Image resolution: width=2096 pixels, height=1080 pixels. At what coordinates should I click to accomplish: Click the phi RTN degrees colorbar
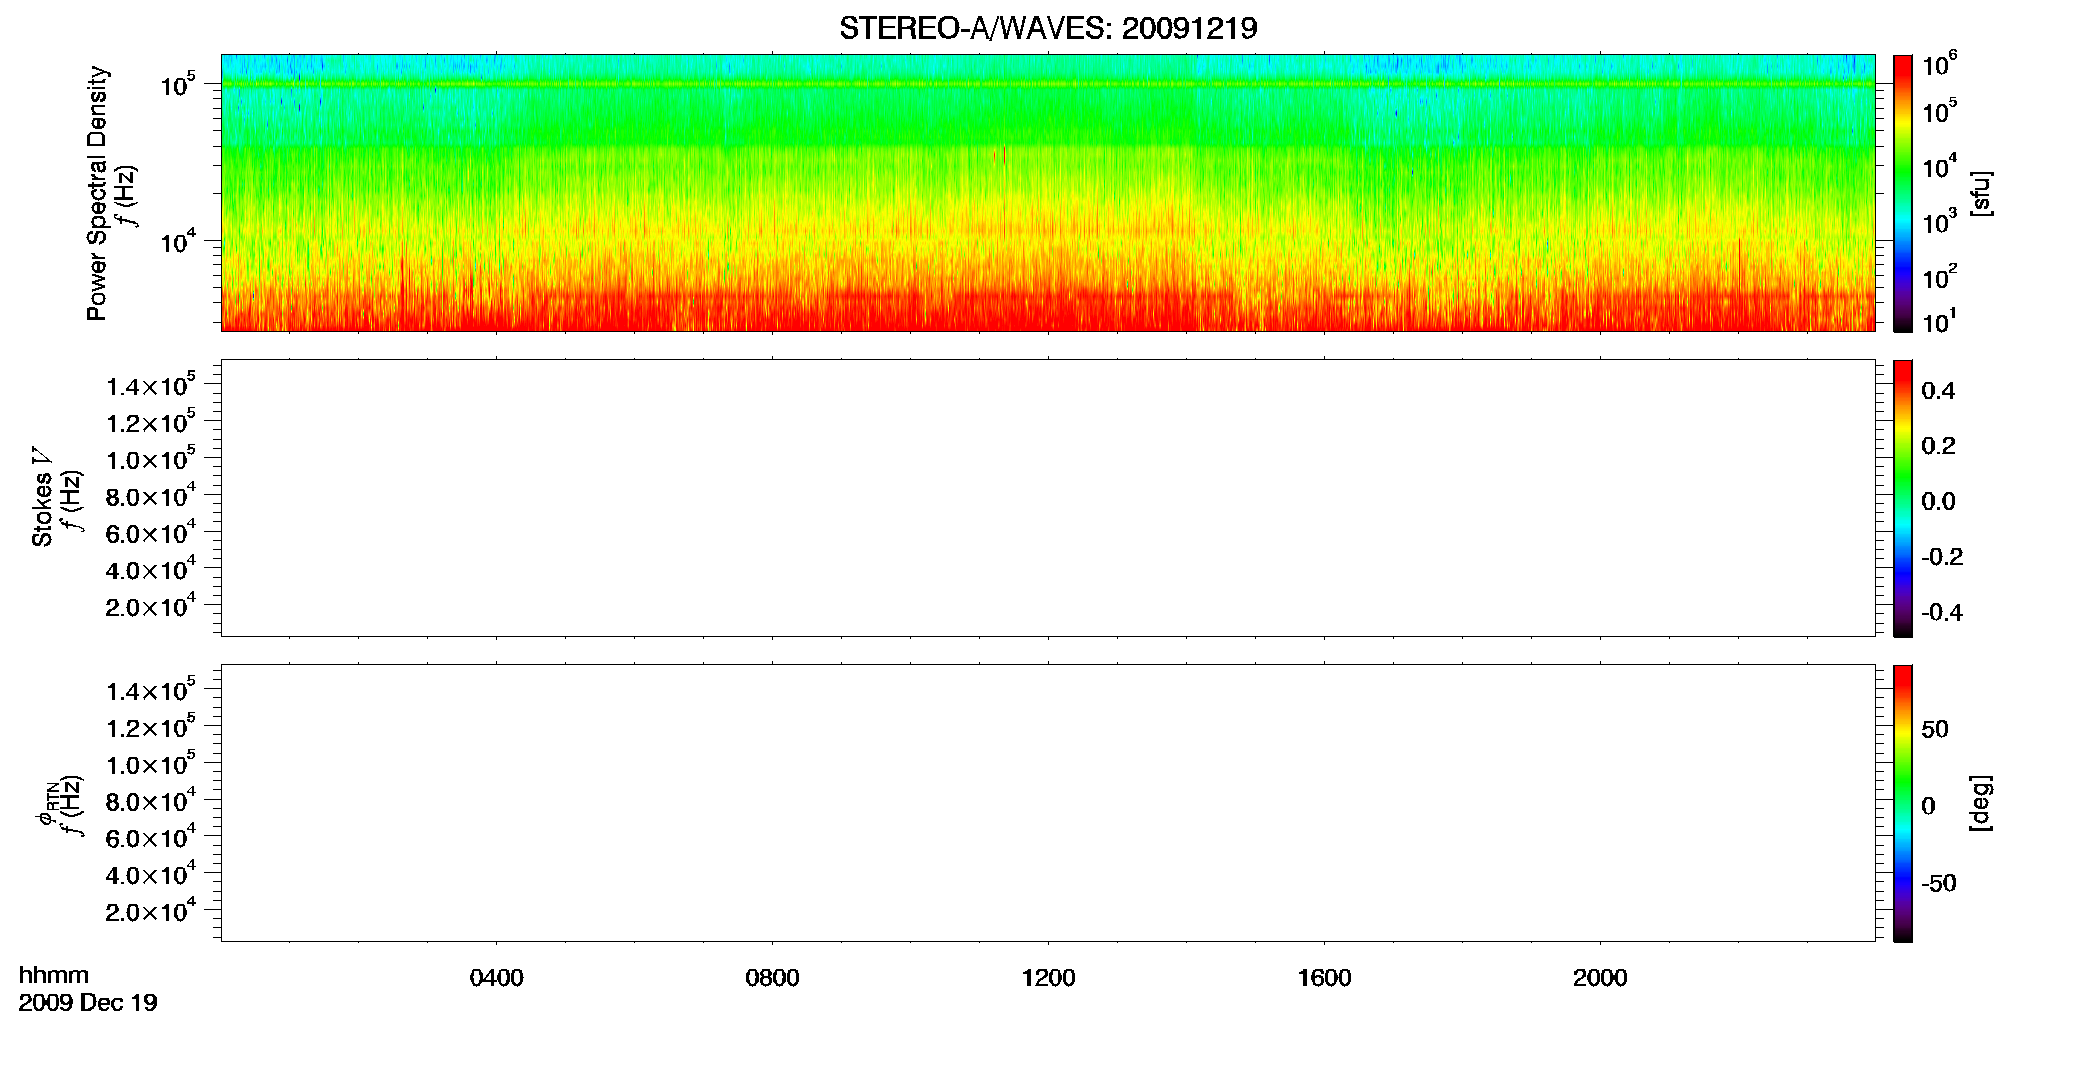(1903, 803)
